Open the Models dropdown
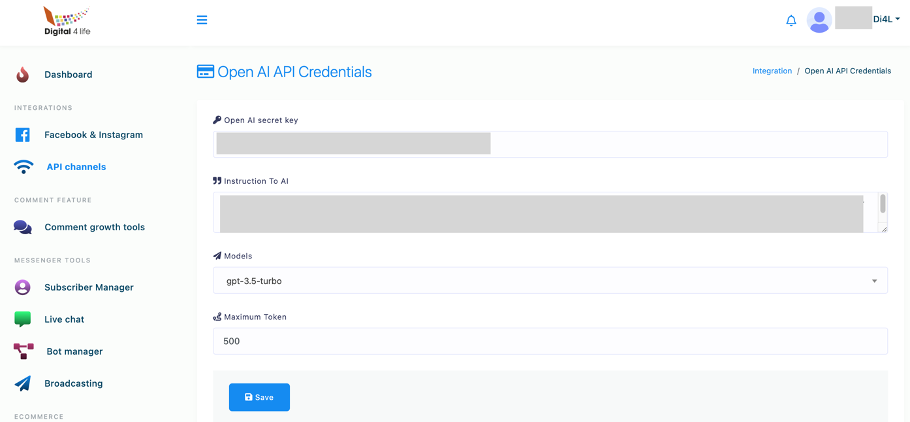 (x=550, y=281)
